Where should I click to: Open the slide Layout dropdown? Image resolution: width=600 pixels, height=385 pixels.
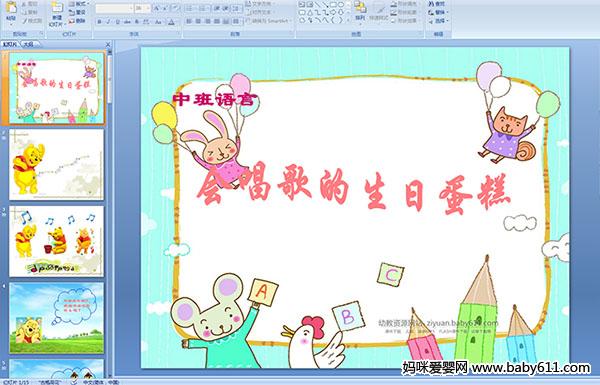click(78, 4)
